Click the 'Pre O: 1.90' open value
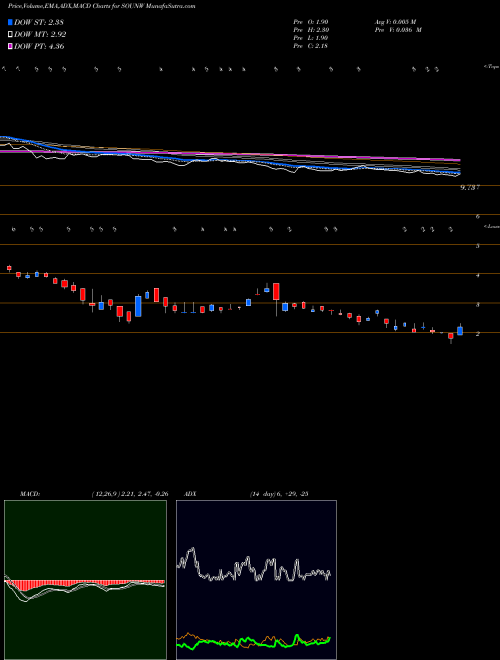This screenshot has height=660, width=500. pos(311,21)
